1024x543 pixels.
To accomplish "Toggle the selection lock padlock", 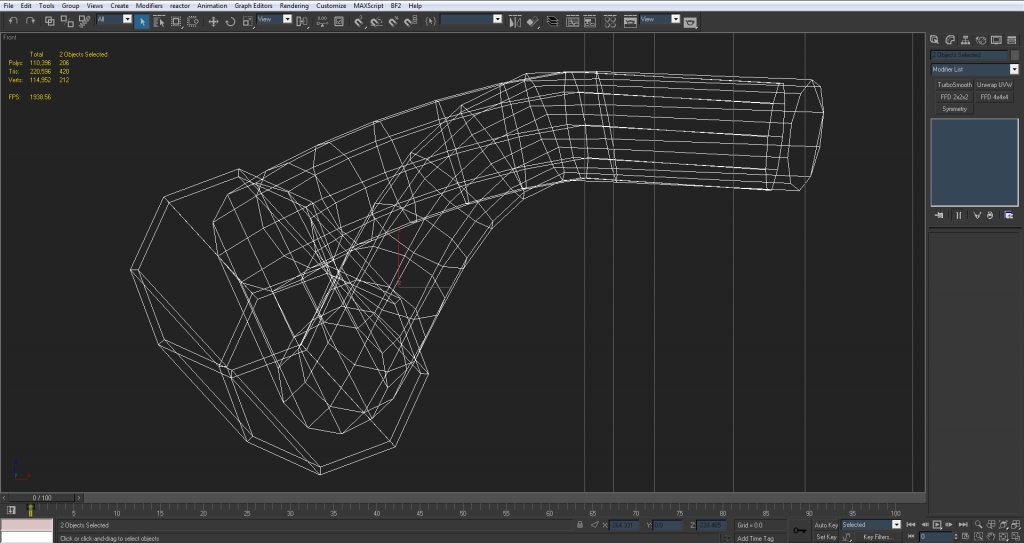I will [x=580, y=524].
